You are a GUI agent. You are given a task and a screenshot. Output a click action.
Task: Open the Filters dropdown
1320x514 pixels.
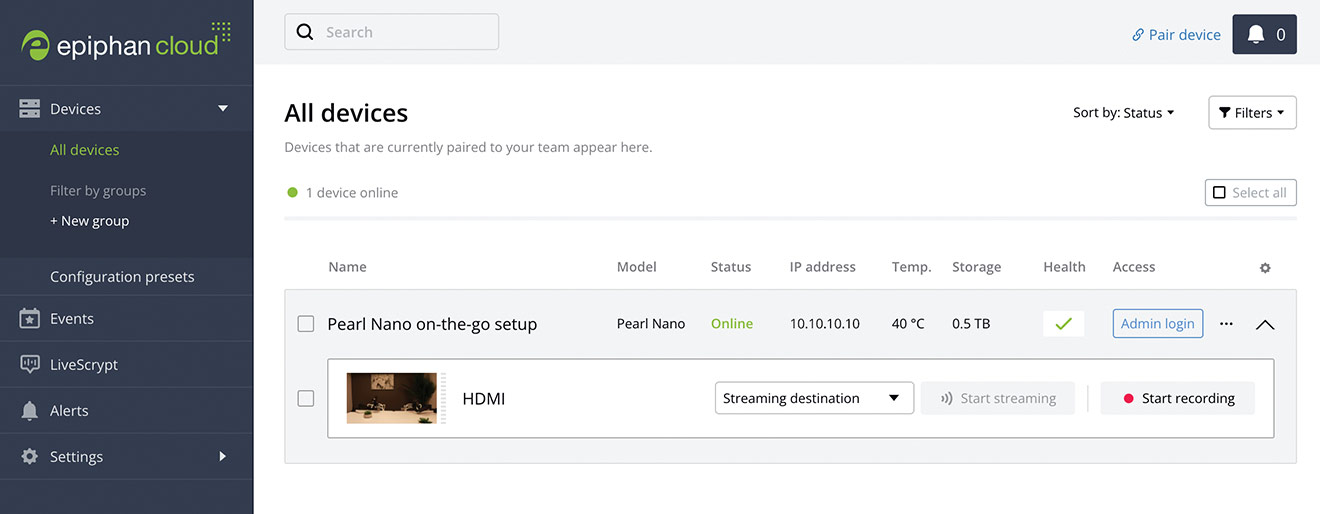[1253, 113]
